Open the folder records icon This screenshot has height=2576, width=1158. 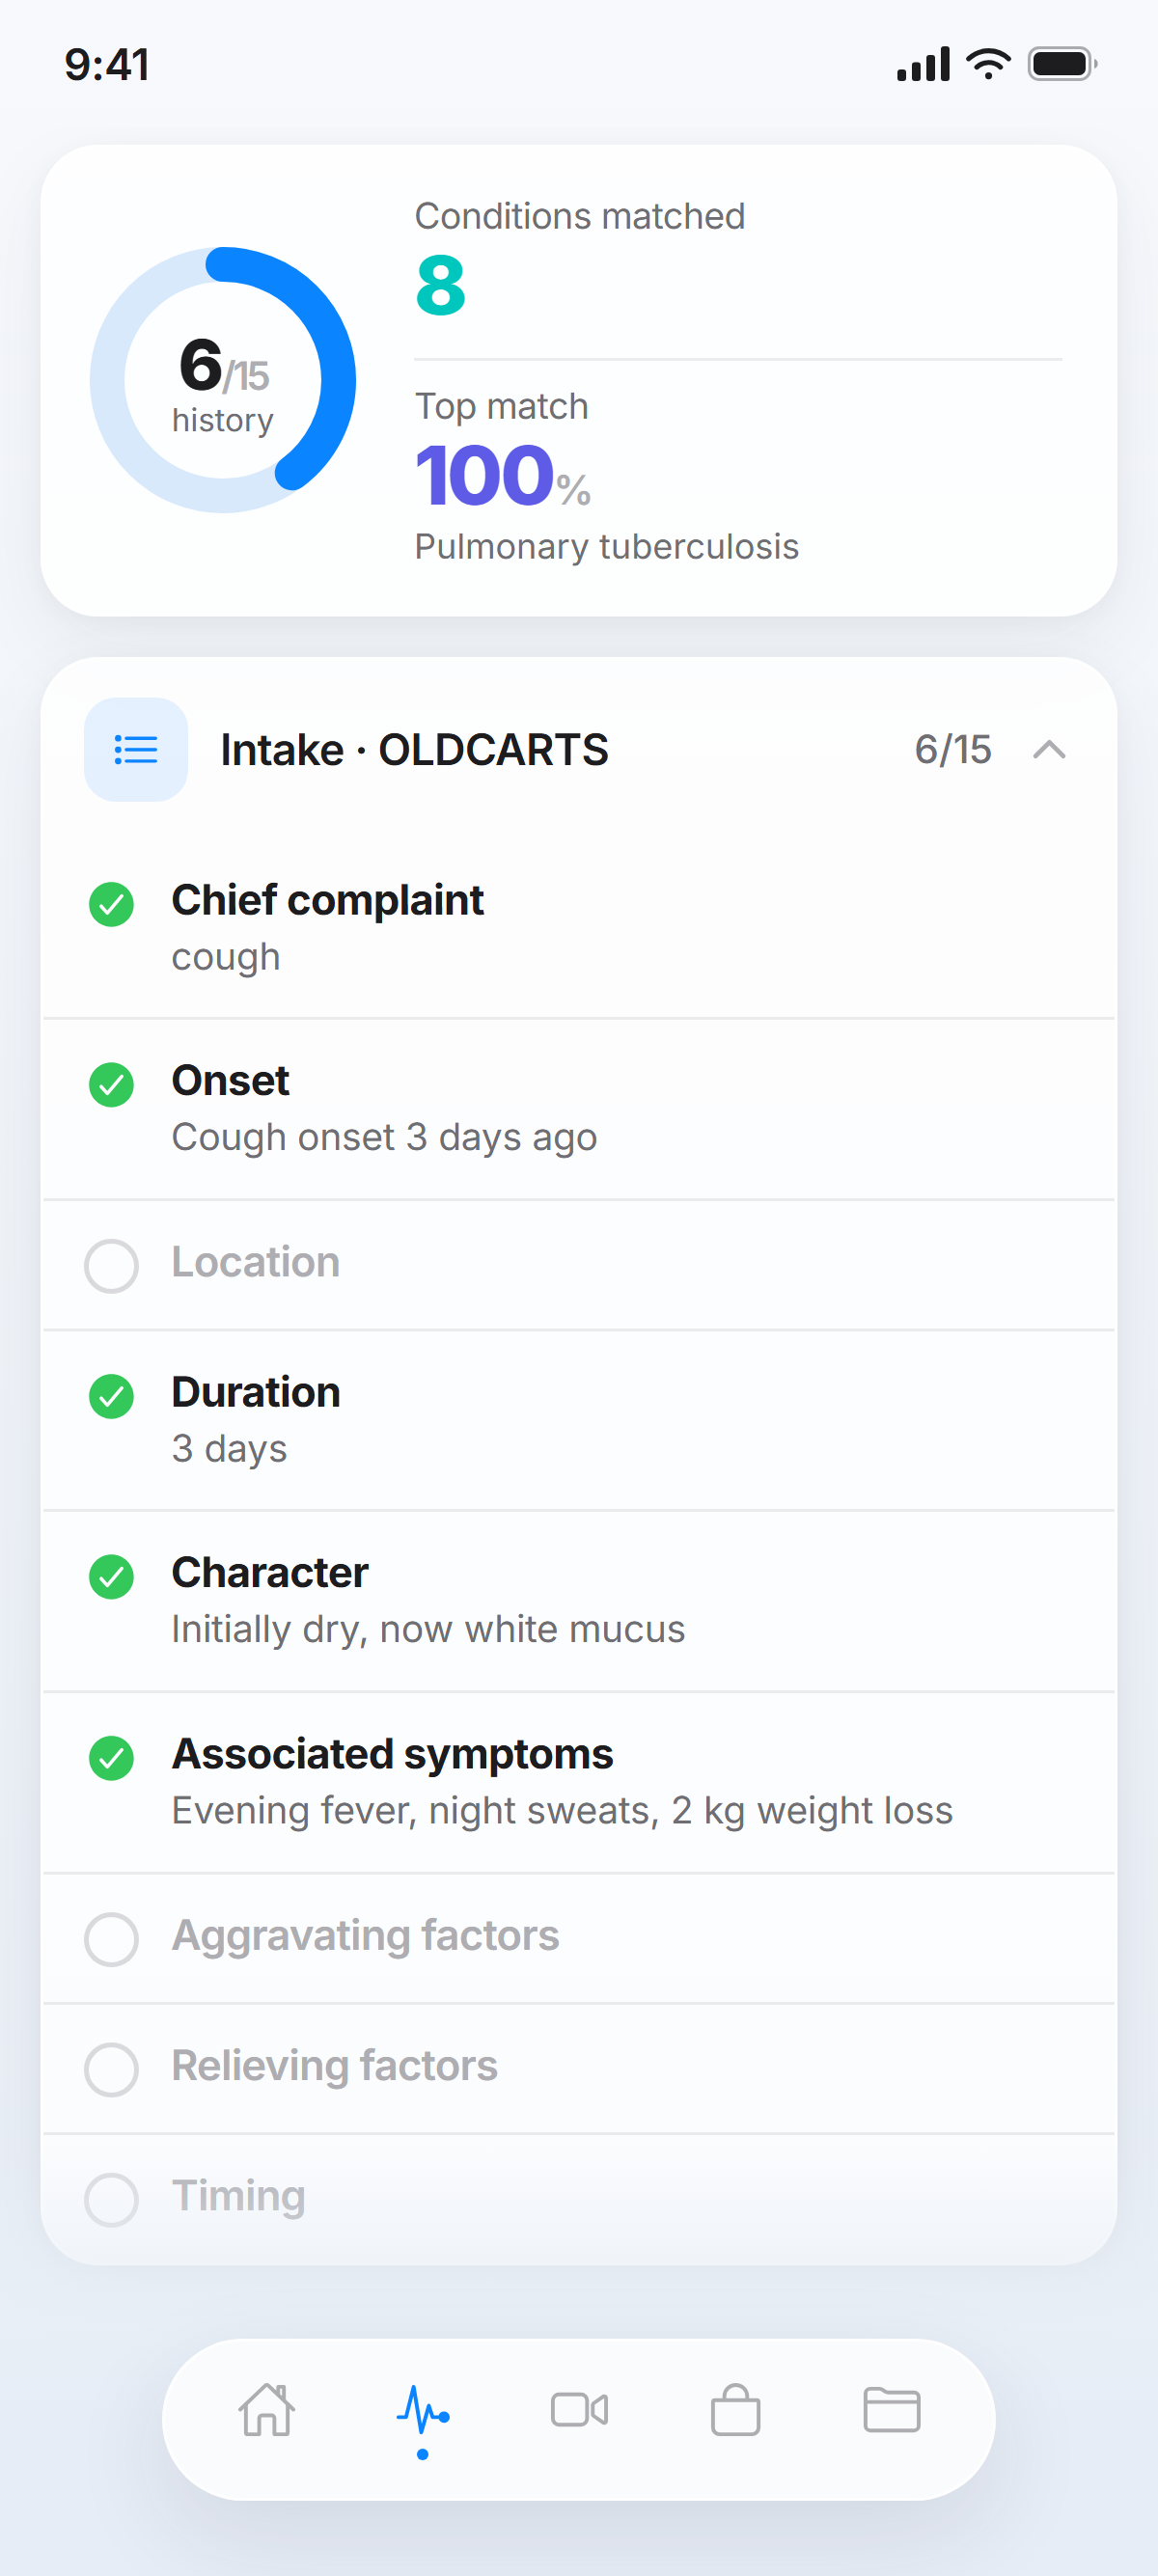pos(891,2409)
